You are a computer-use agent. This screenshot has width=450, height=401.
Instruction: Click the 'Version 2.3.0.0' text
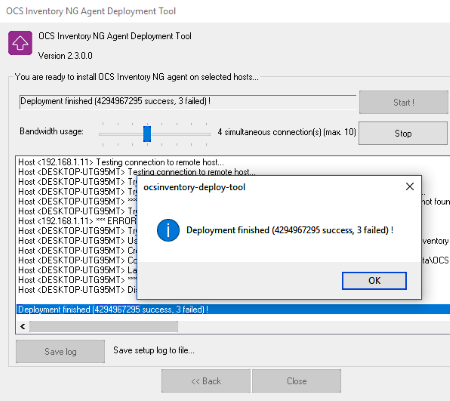click(65, 56)
